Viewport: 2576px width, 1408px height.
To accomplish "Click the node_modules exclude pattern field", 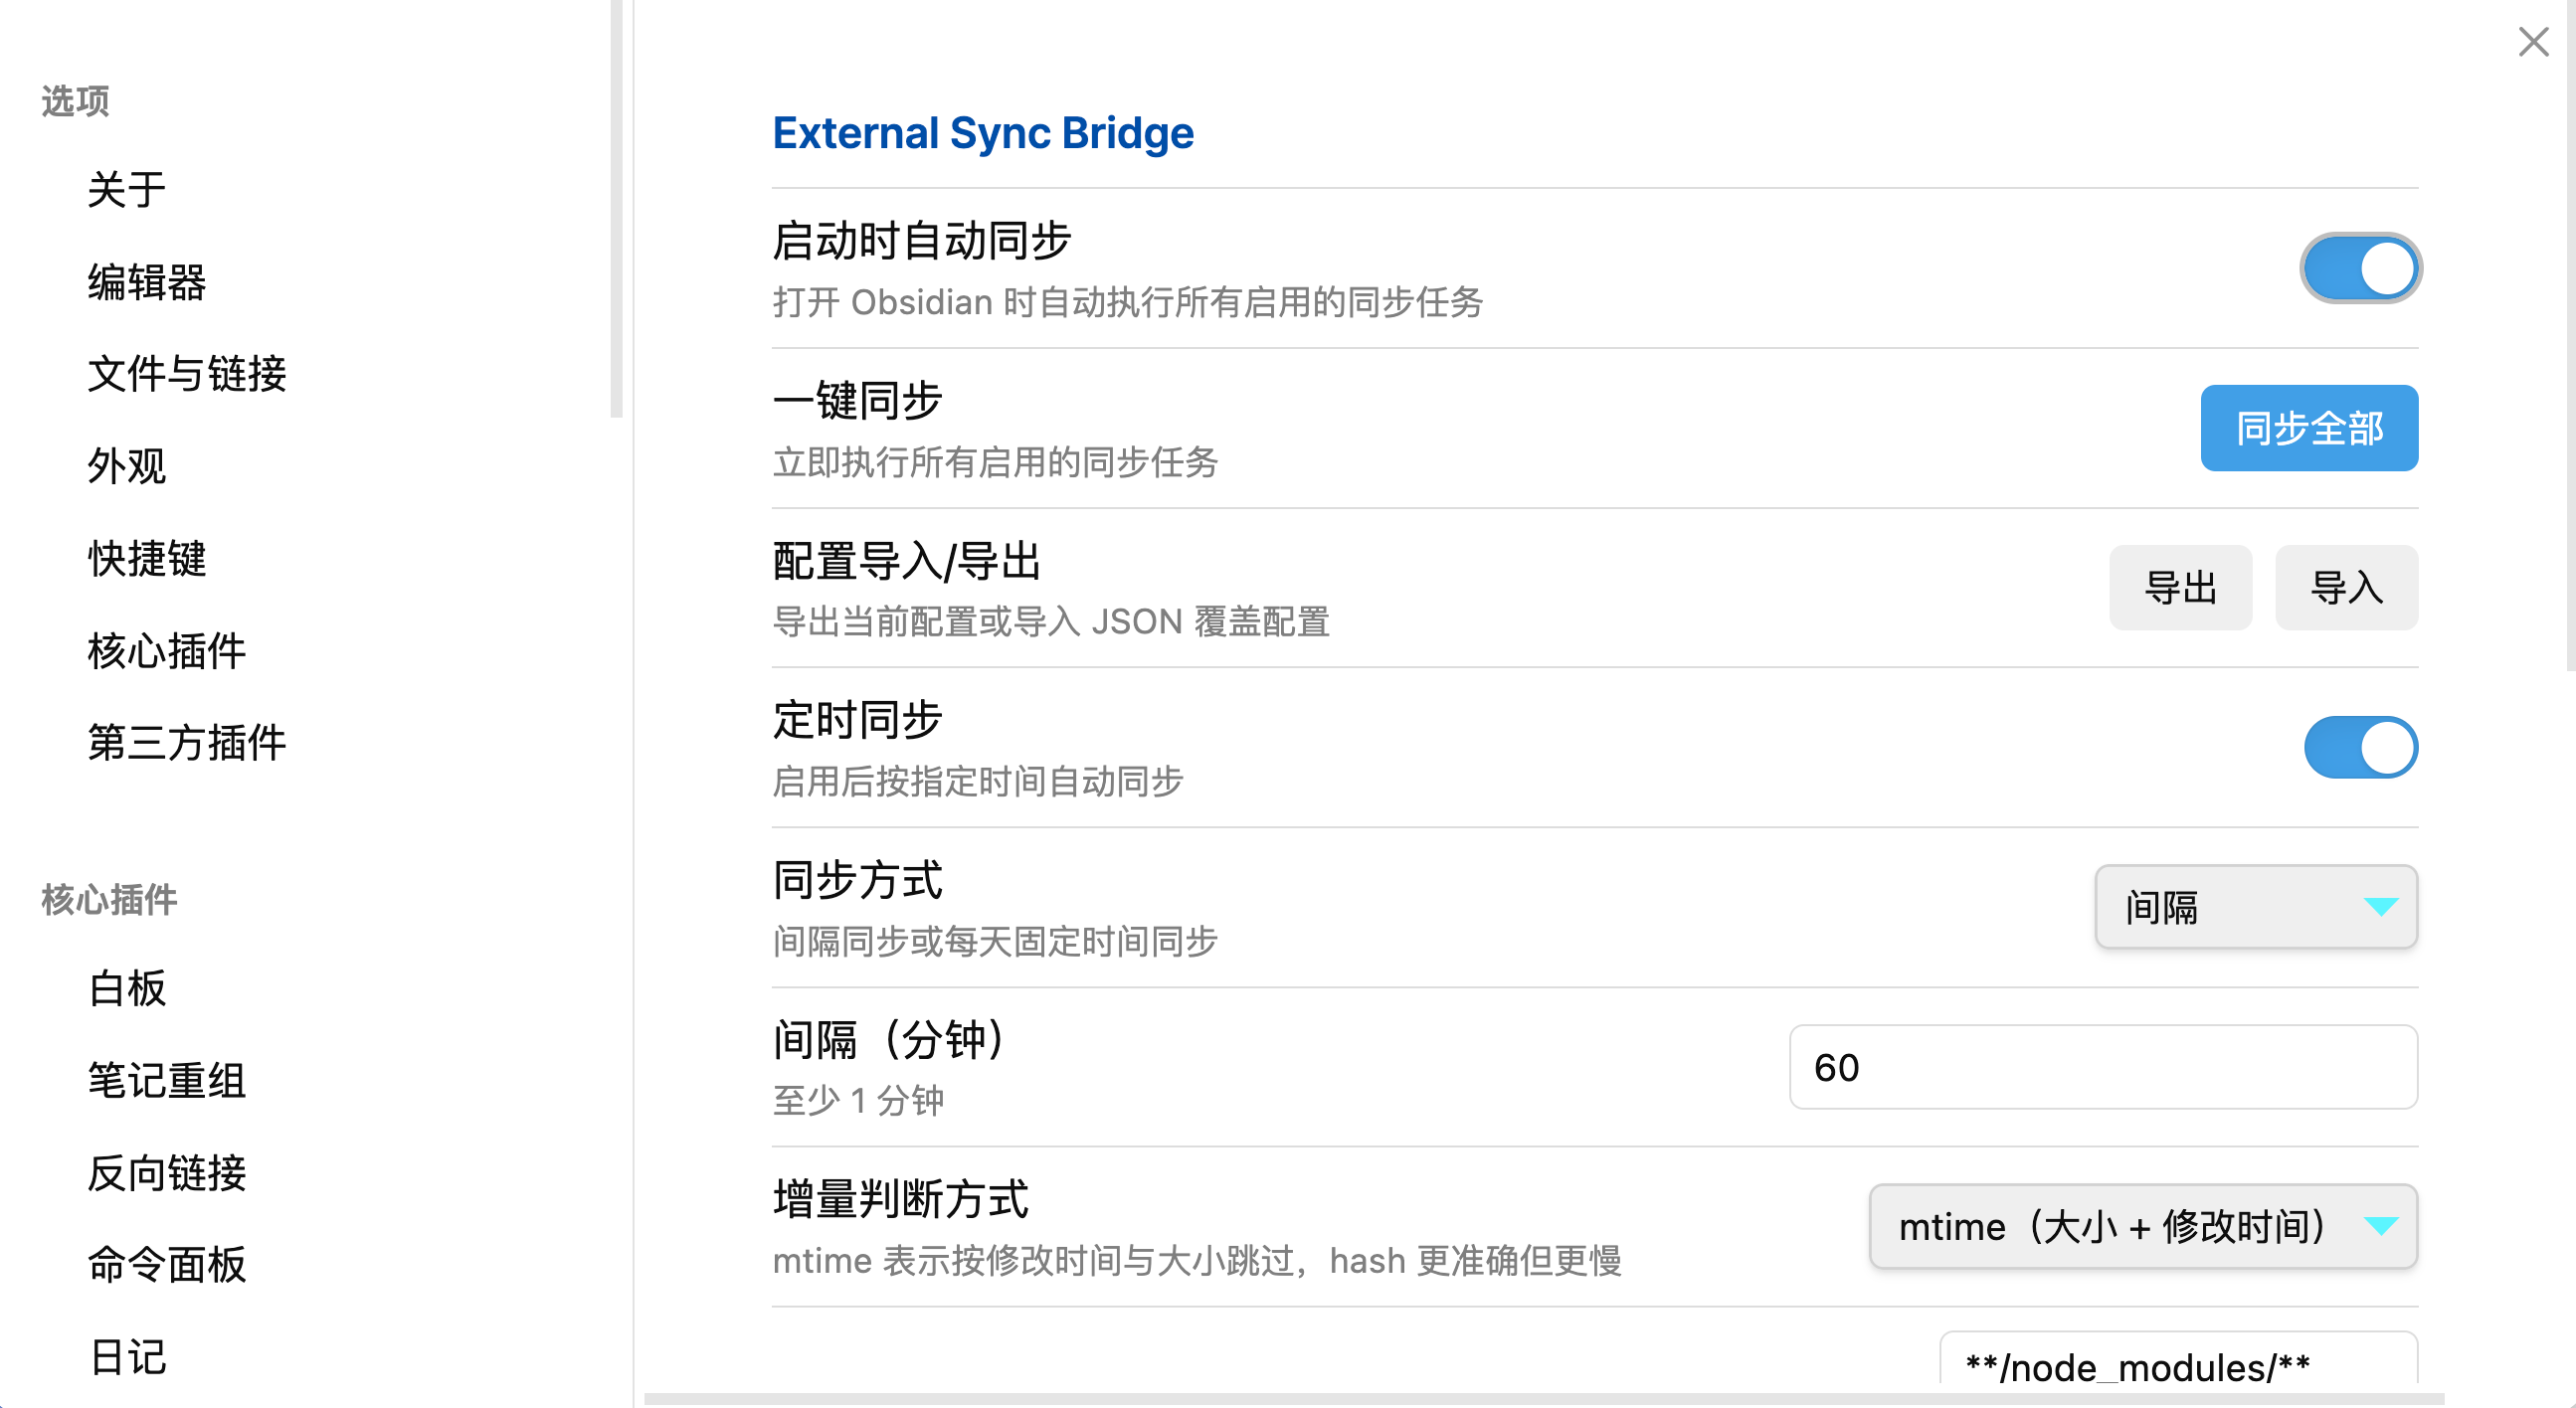I will coord(2176,1364).
